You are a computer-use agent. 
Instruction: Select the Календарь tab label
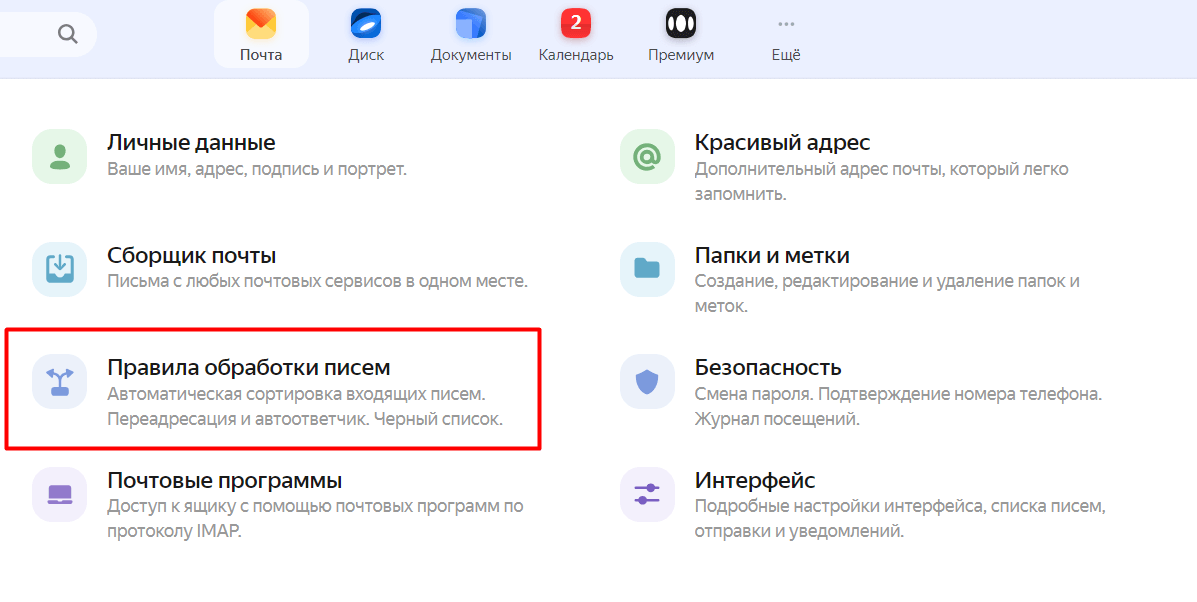(576, 55)
